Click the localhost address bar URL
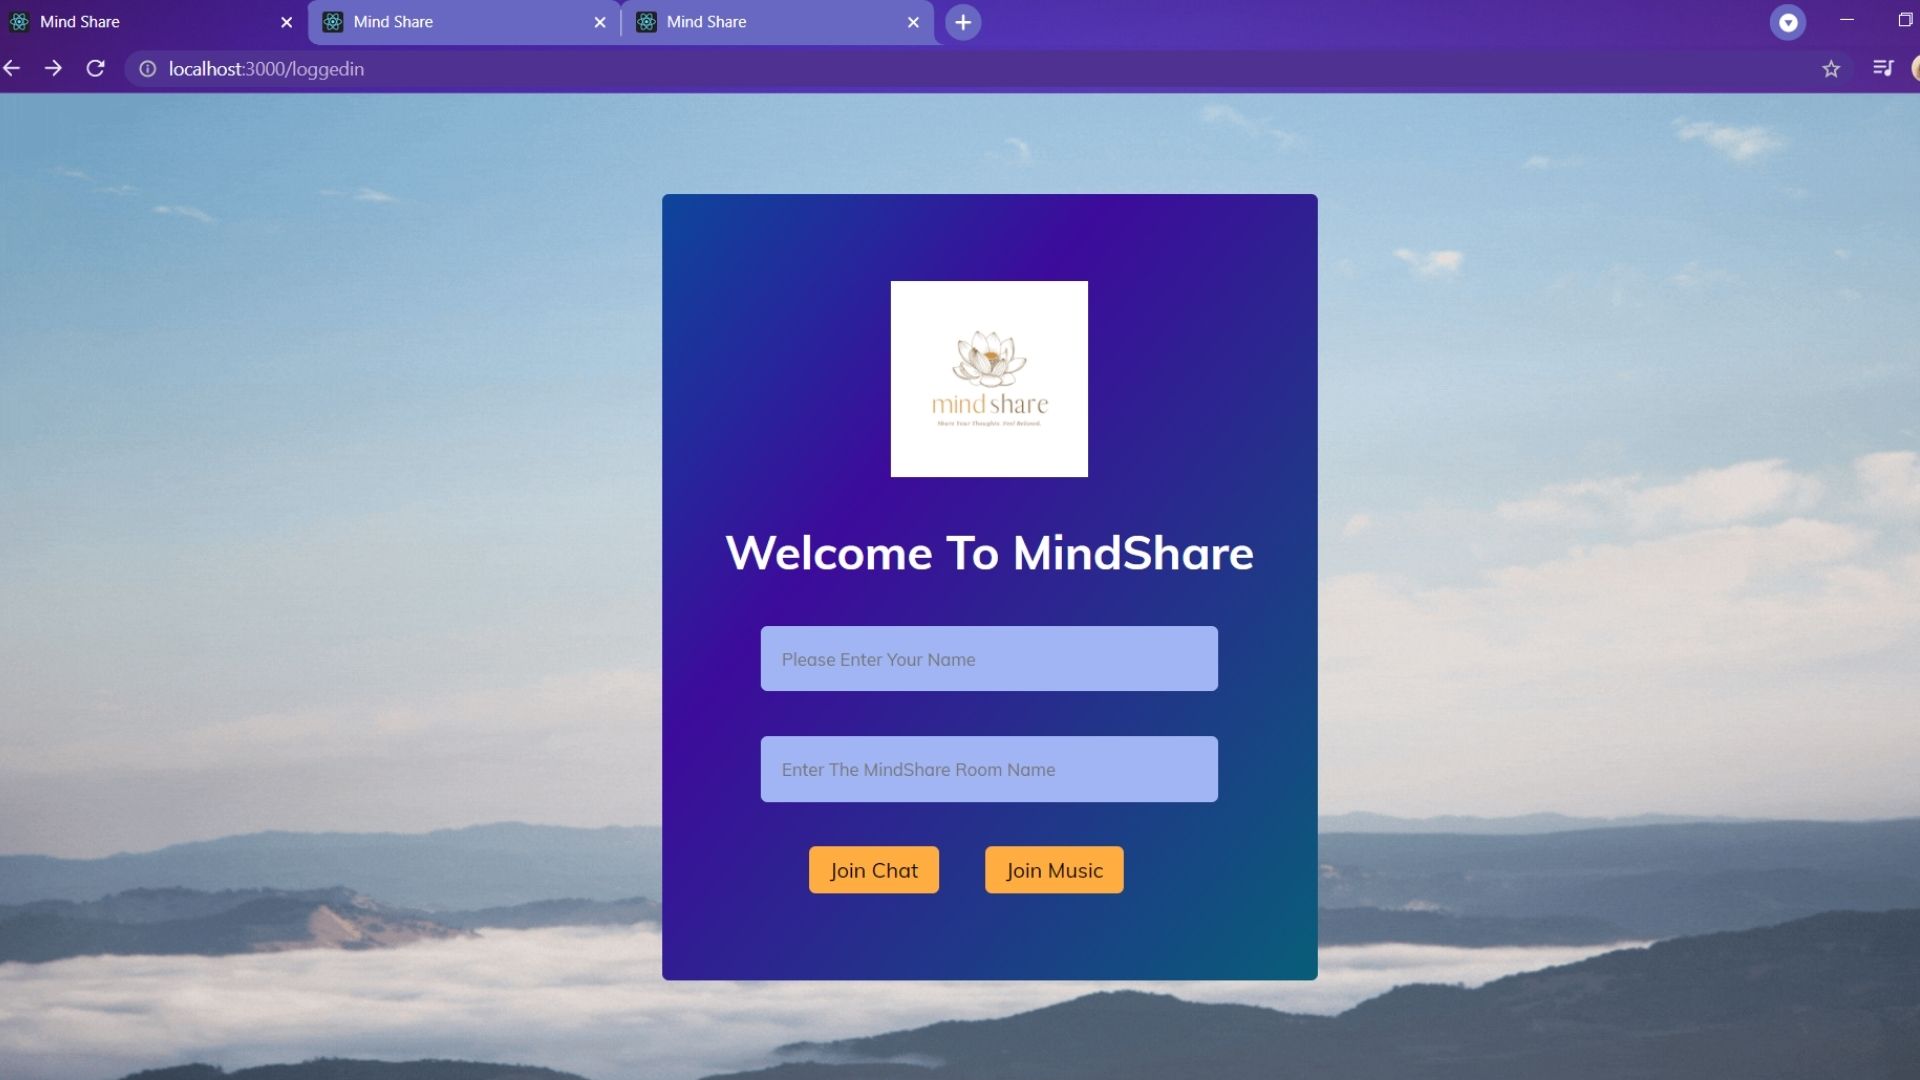The image size is (1920, 1080). tap(266, 69)
